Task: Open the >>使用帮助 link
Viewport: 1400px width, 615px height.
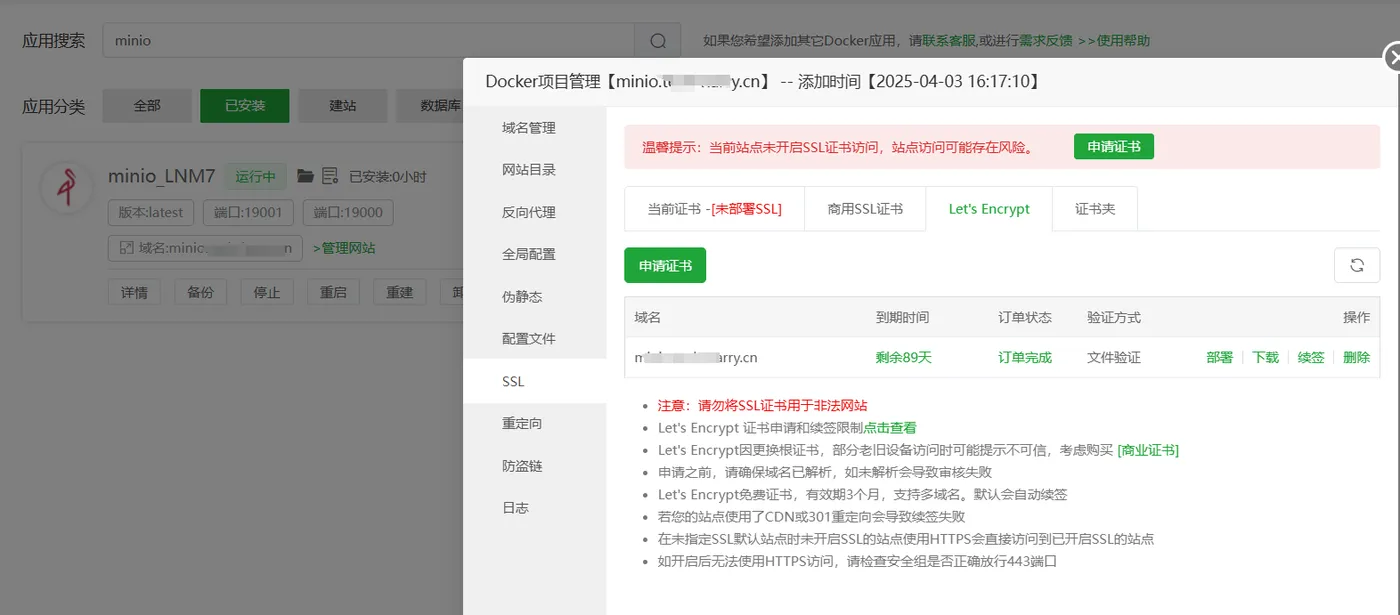Action: pyautogui.click(x=1113, y=41)
